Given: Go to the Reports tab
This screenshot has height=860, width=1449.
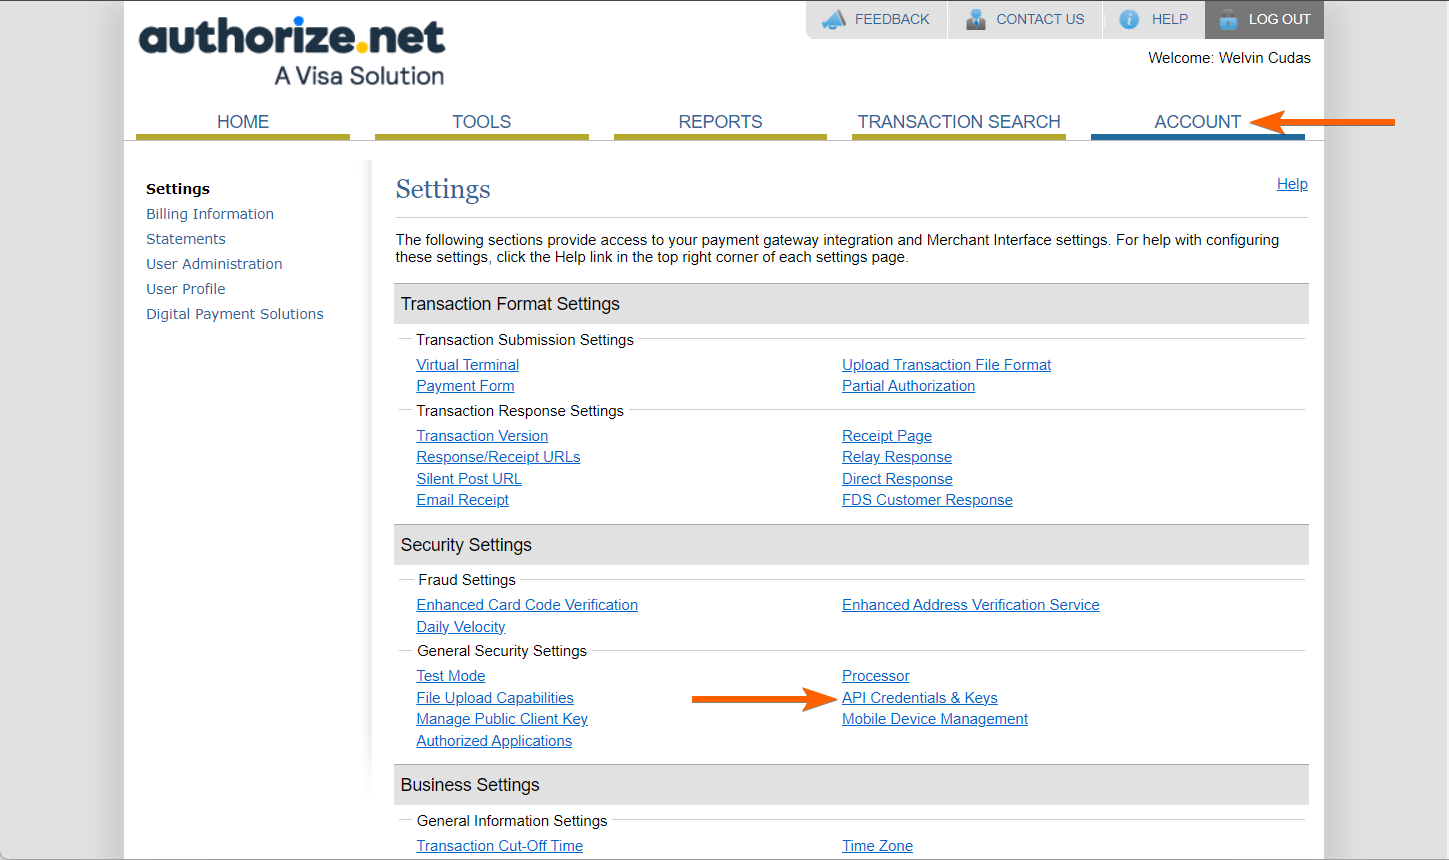Looking at the screenshot, I should tap(720, 122).
